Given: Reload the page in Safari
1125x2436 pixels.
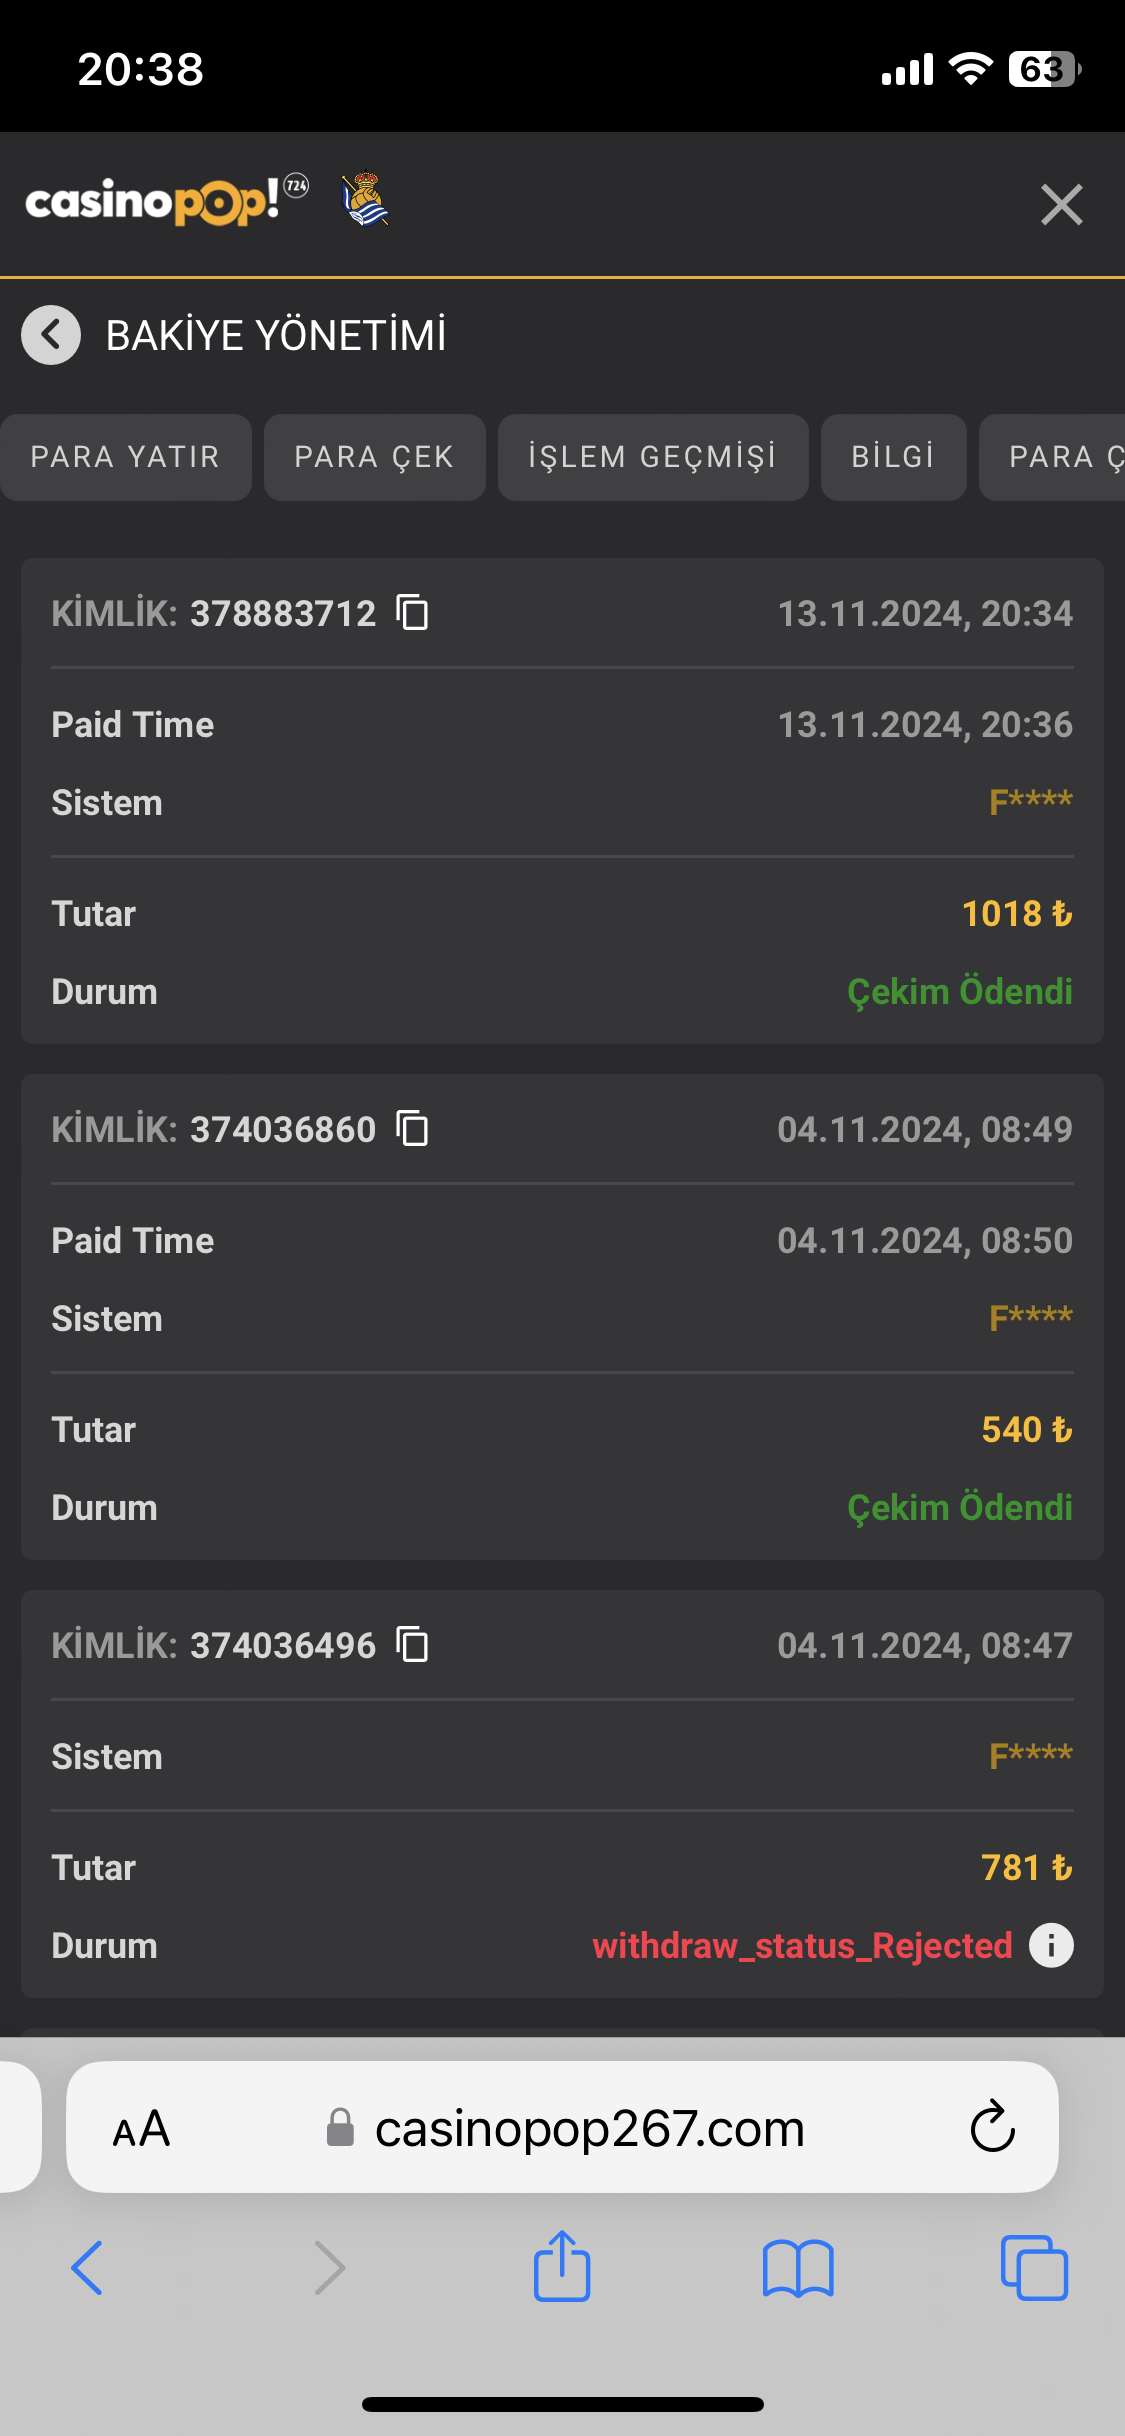Looking at the screenshot, I should pyautogui.click(x=992, y=2127).
